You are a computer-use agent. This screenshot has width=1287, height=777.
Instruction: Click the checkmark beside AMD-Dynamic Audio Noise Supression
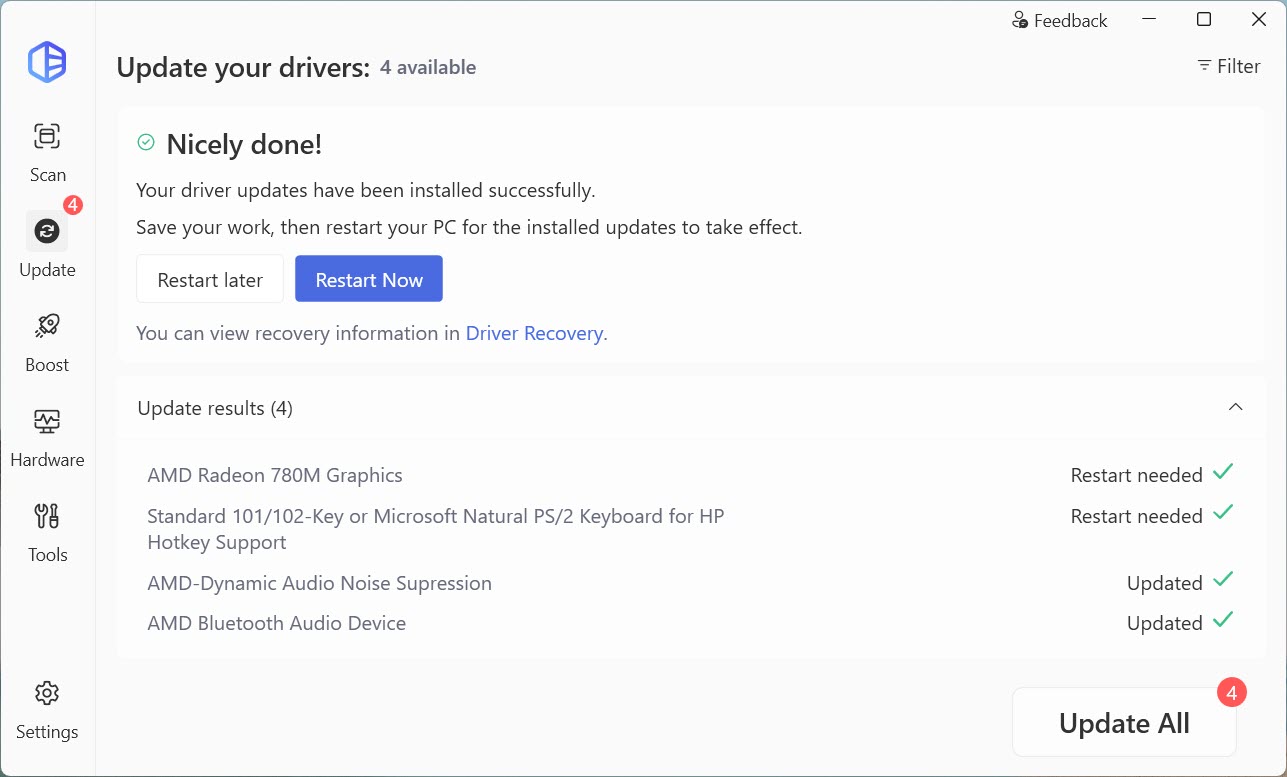(1223, 580)
